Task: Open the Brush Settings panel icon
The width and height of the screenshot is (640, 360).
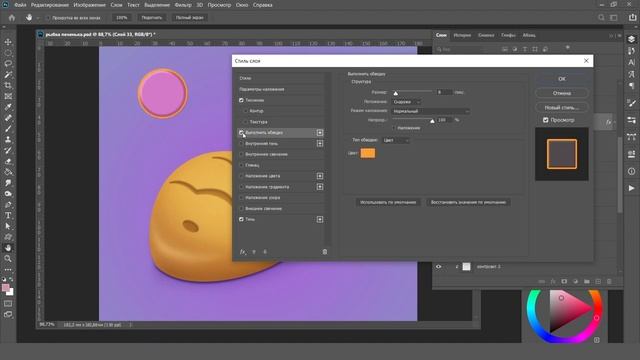Action: (631, 103)
